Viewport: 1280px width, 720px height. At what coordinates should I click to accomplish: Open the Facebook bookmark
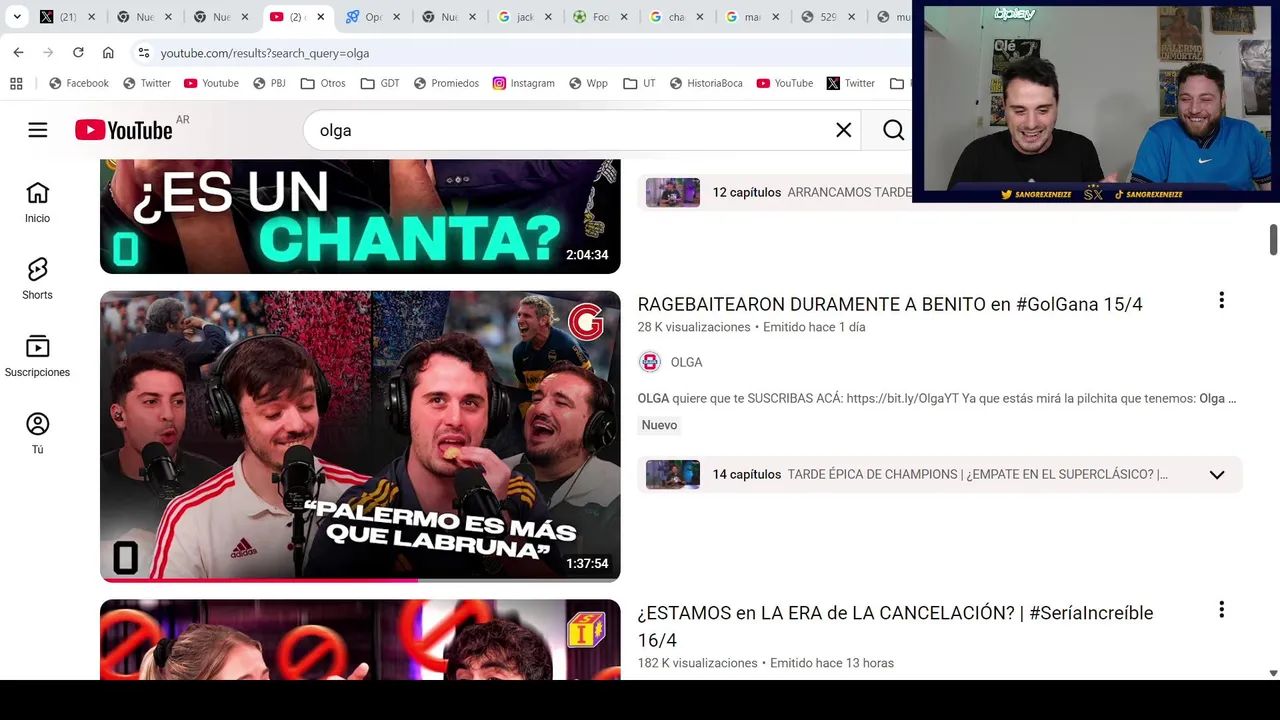point(79,83)
